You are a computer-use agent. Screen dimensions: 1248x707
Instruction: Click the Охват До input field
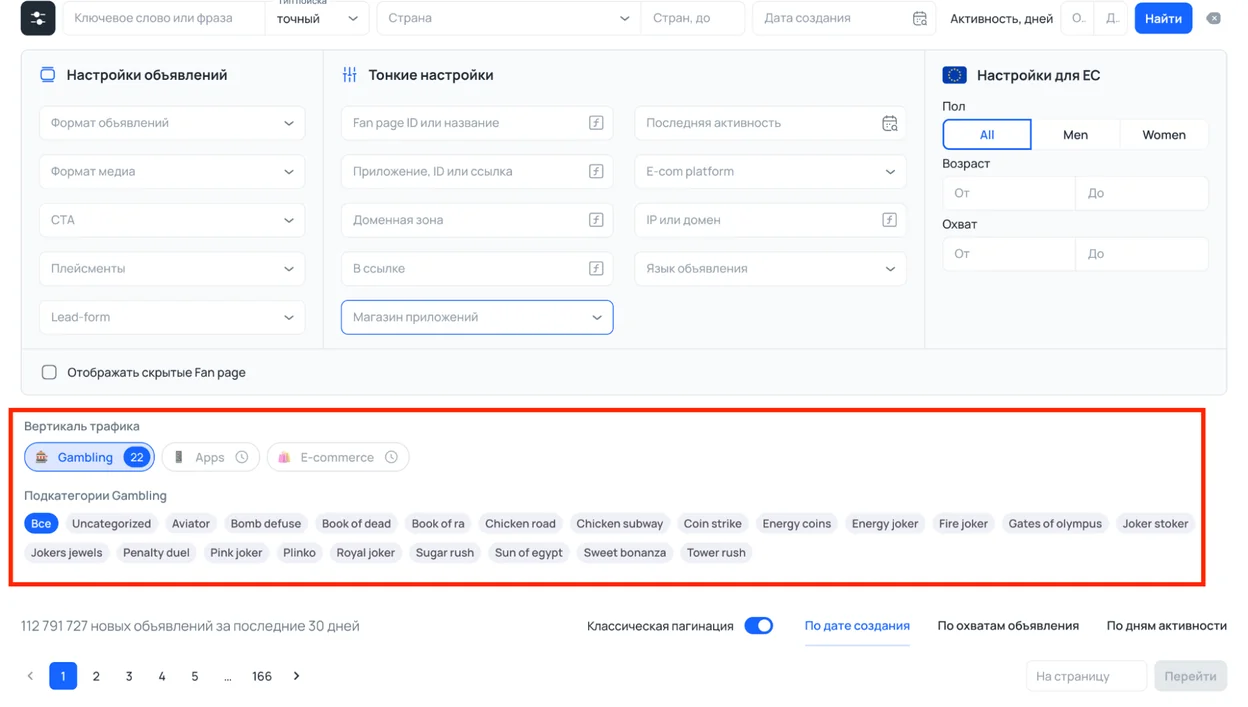click(1142, 254)
